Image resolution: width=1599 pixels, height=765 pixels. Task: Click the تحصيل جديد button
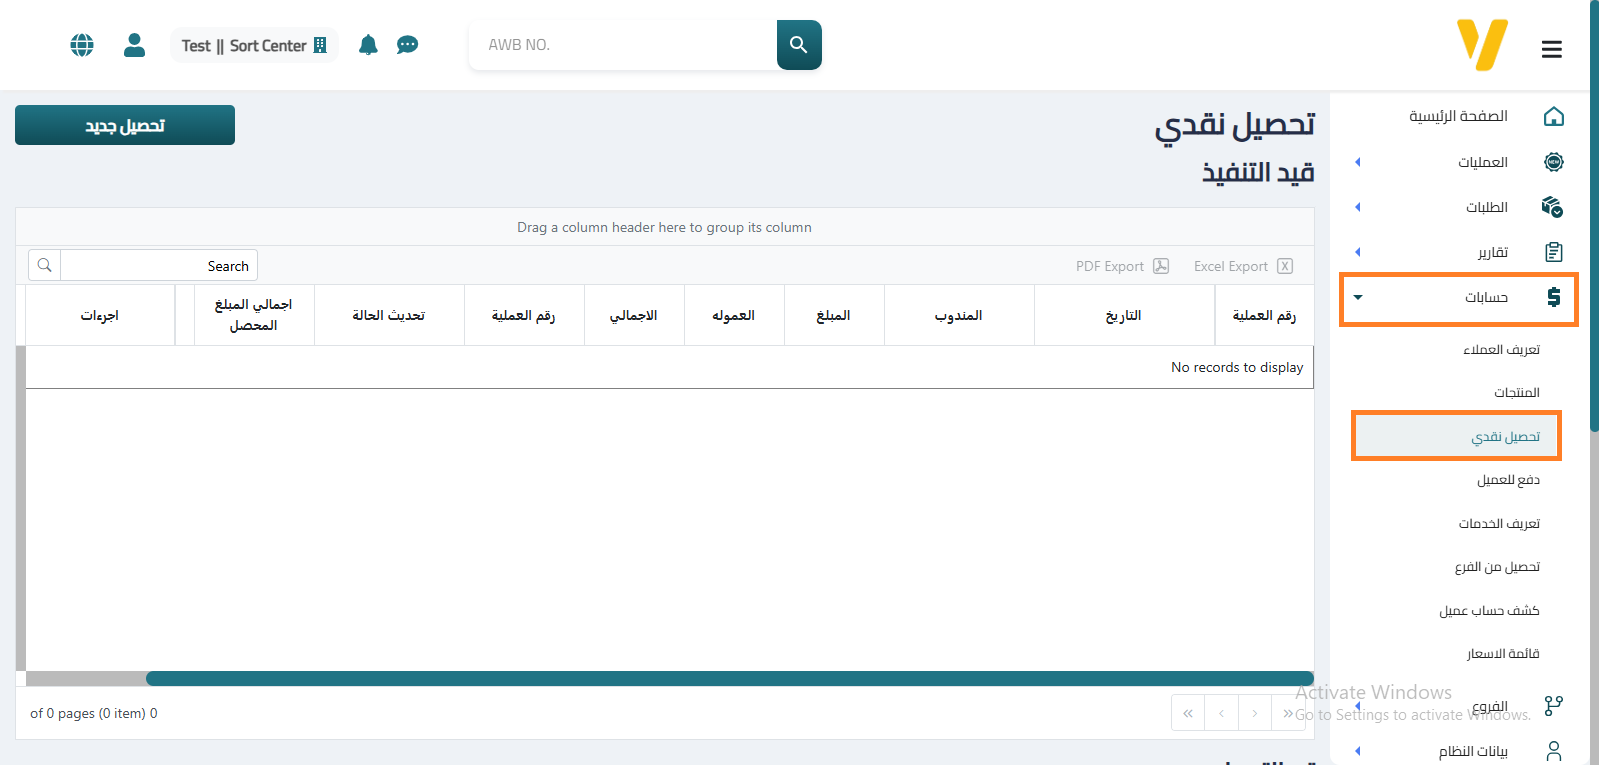coord(125,125)
